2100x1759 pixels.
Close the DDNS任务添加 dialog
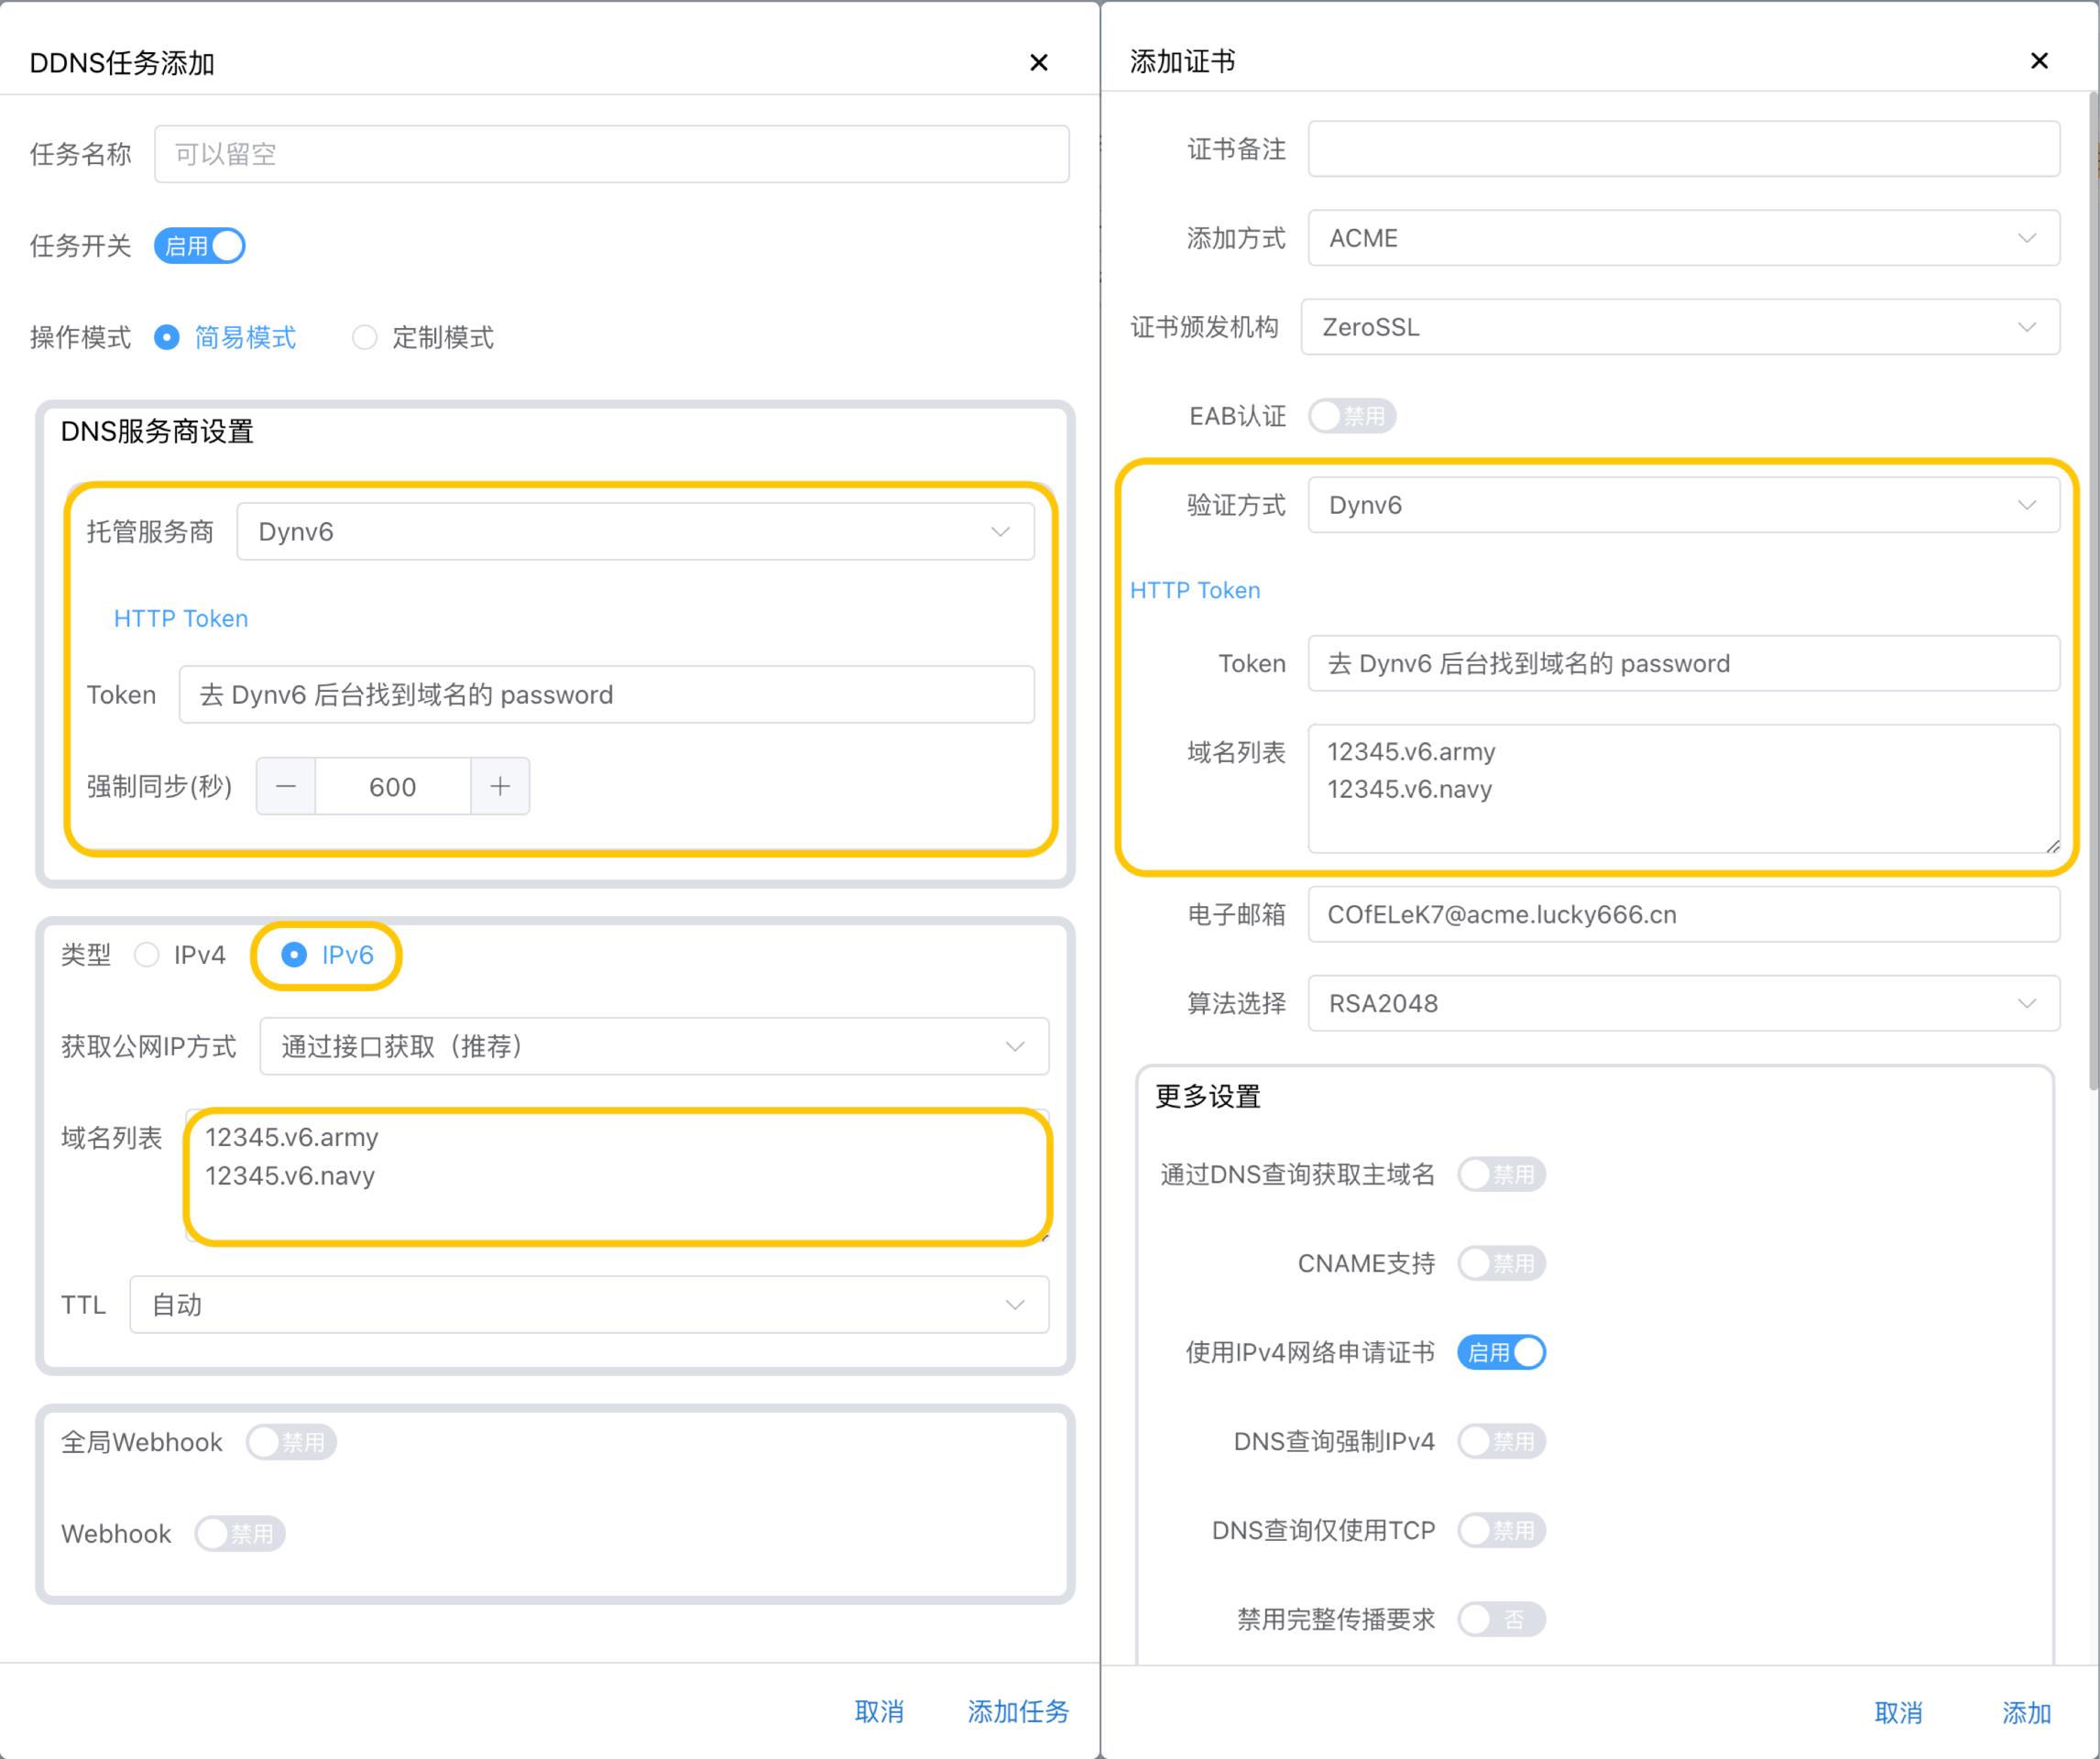pyautogui.click(x=1038, y=63)
